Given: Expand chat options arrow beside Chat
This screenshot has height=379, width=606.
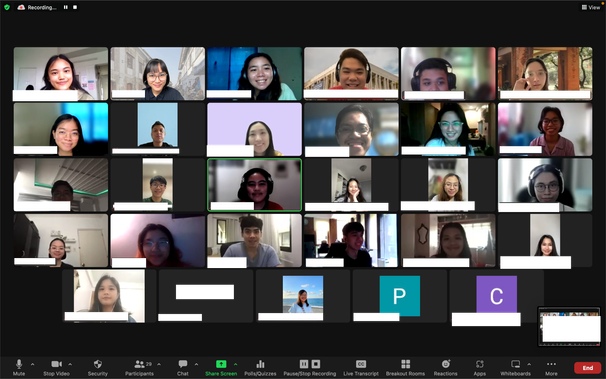Looking at the screenshot, I should (196, 364).
